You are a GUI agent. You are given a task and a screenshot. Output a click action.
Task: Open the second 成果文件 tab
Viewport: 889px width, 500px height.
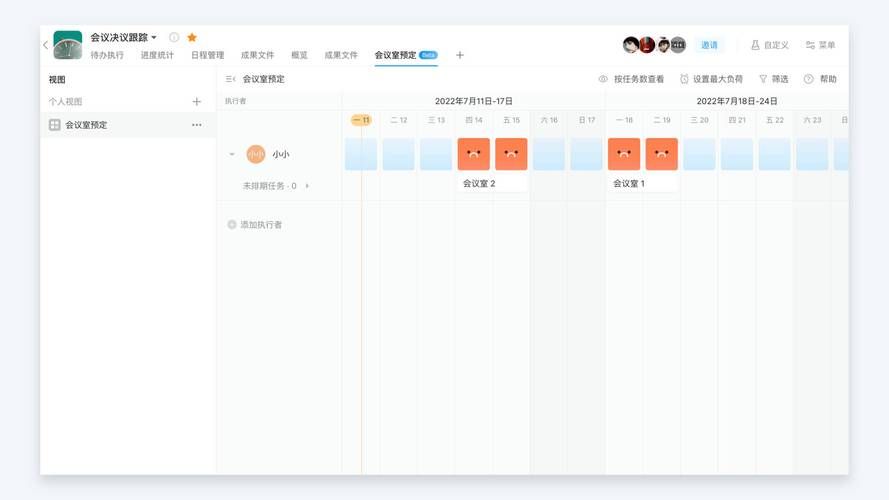[341, 55]
